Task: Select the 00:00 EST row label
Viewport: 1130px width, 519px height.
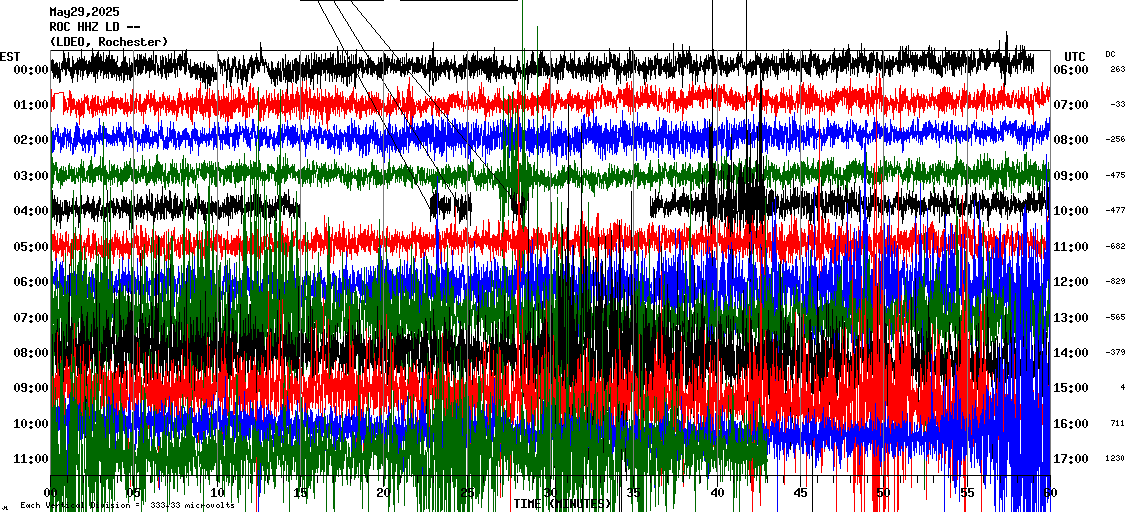Action: 31,70
